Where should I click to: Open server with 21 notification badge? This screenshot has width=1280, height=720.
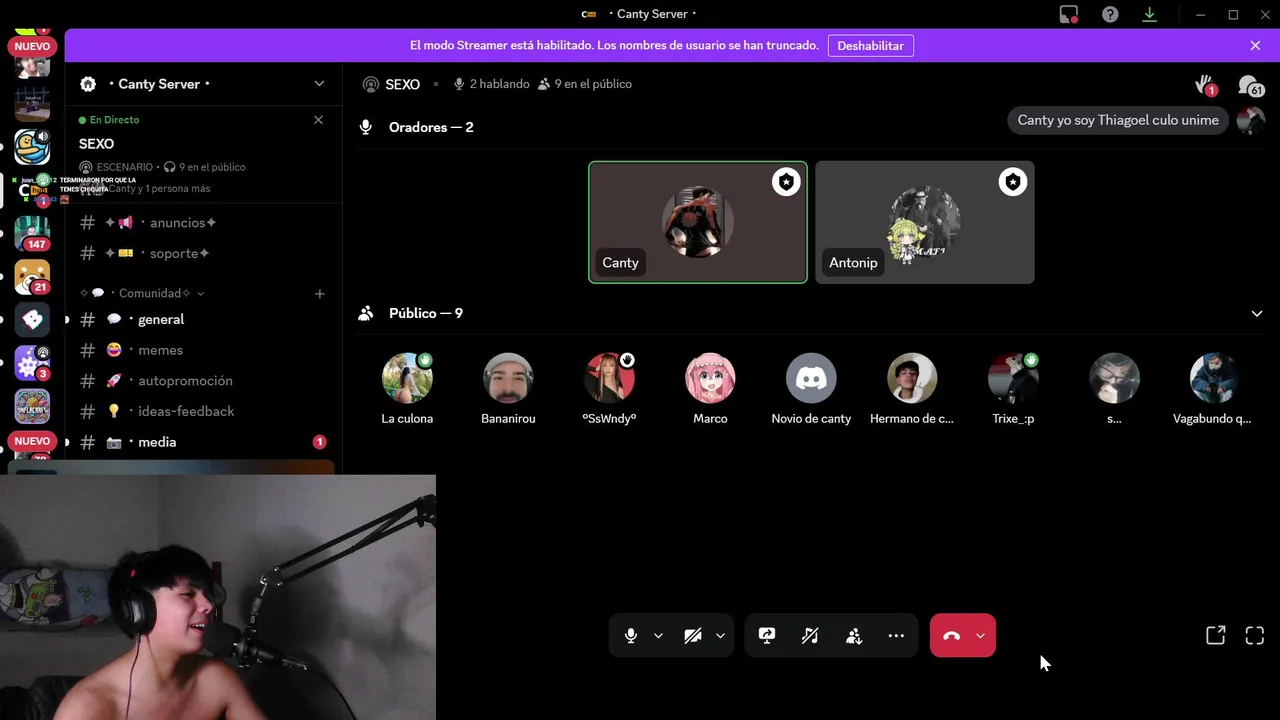[x=32, y=276]
